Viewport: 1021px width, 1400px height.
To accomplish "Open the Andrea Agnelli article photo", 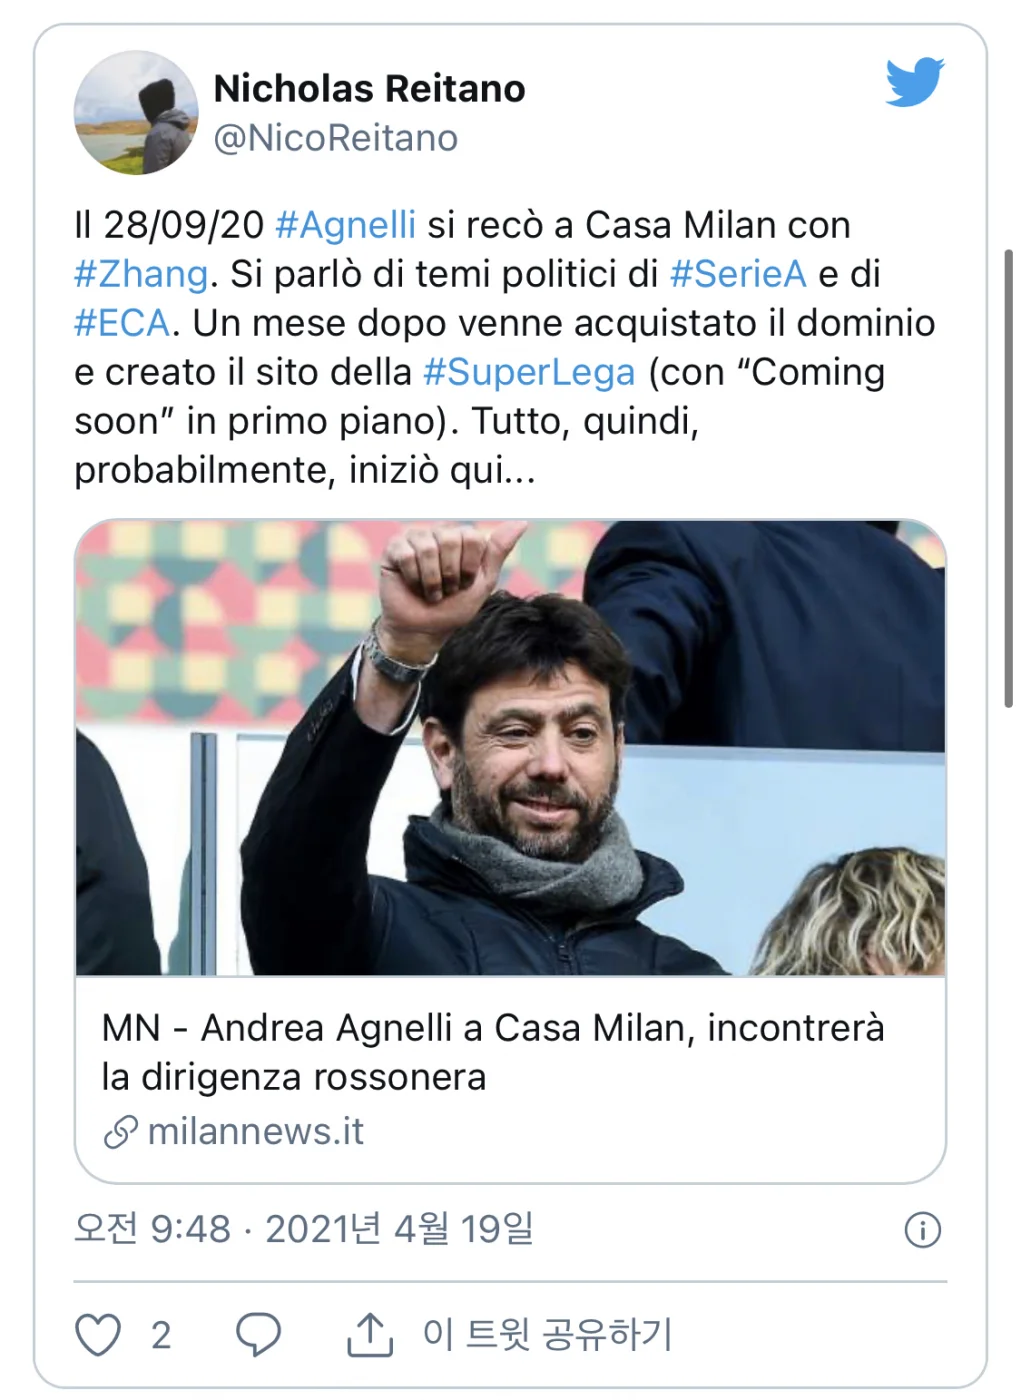I will [510, 748].
